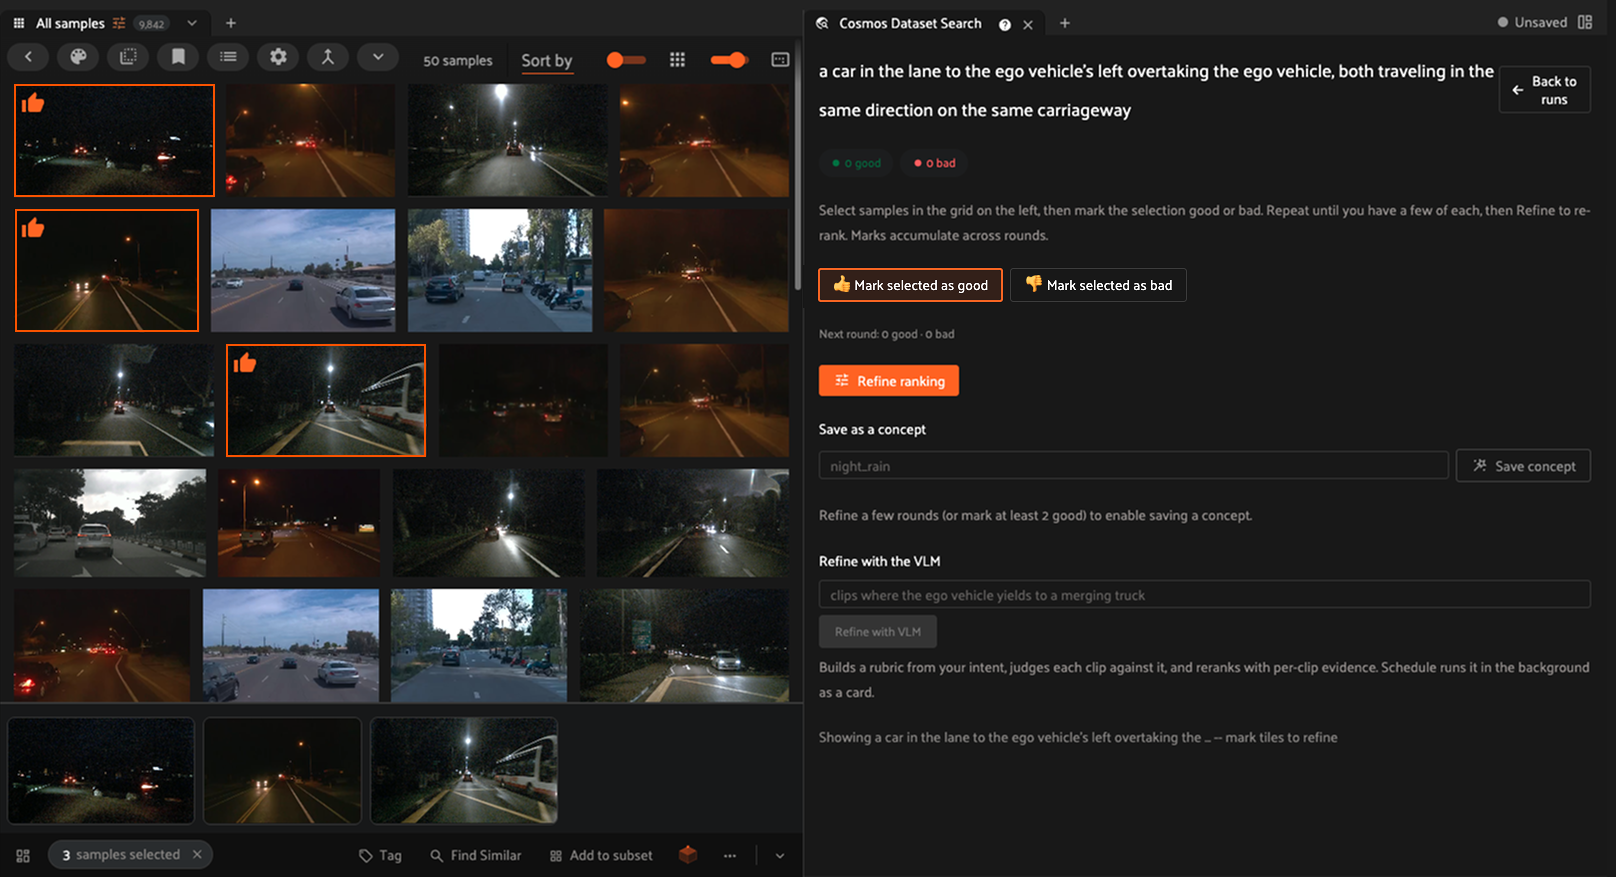Switch to the All samples tab
Image resolution: width=1618 pixels, height=877 pixels.
click(x=70, y=23)
